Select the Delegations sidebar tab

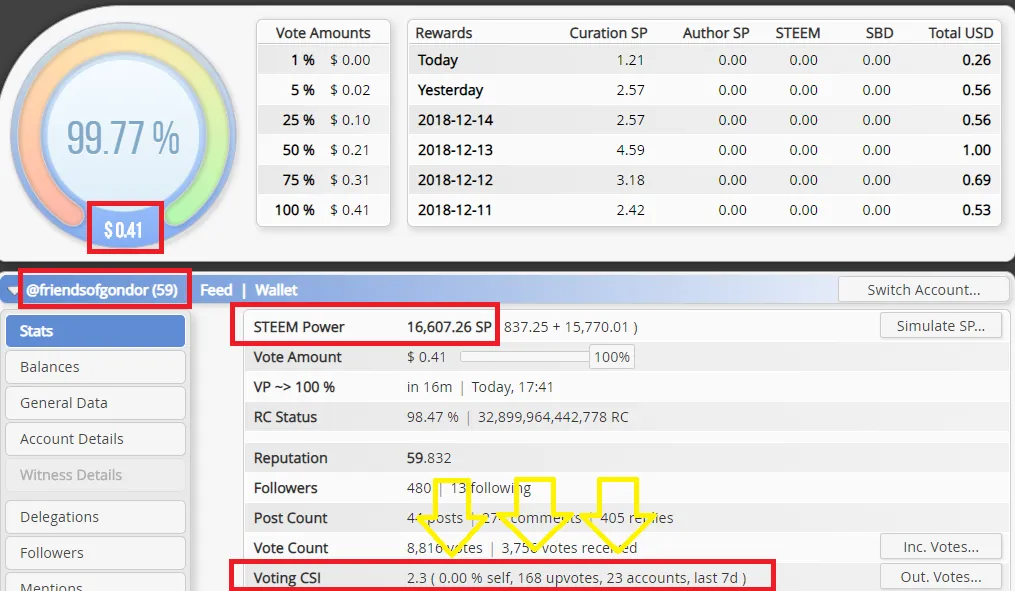point(96,517)
